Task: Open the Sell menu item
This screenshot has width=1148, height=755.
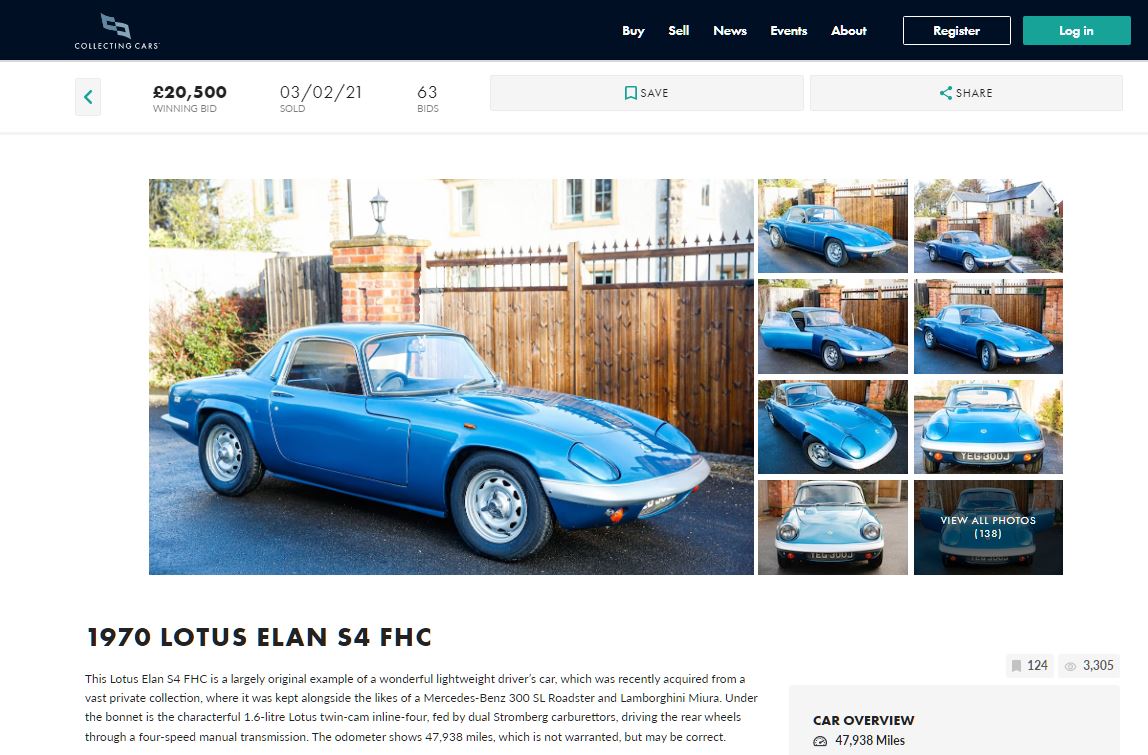Action: point(679,31)
